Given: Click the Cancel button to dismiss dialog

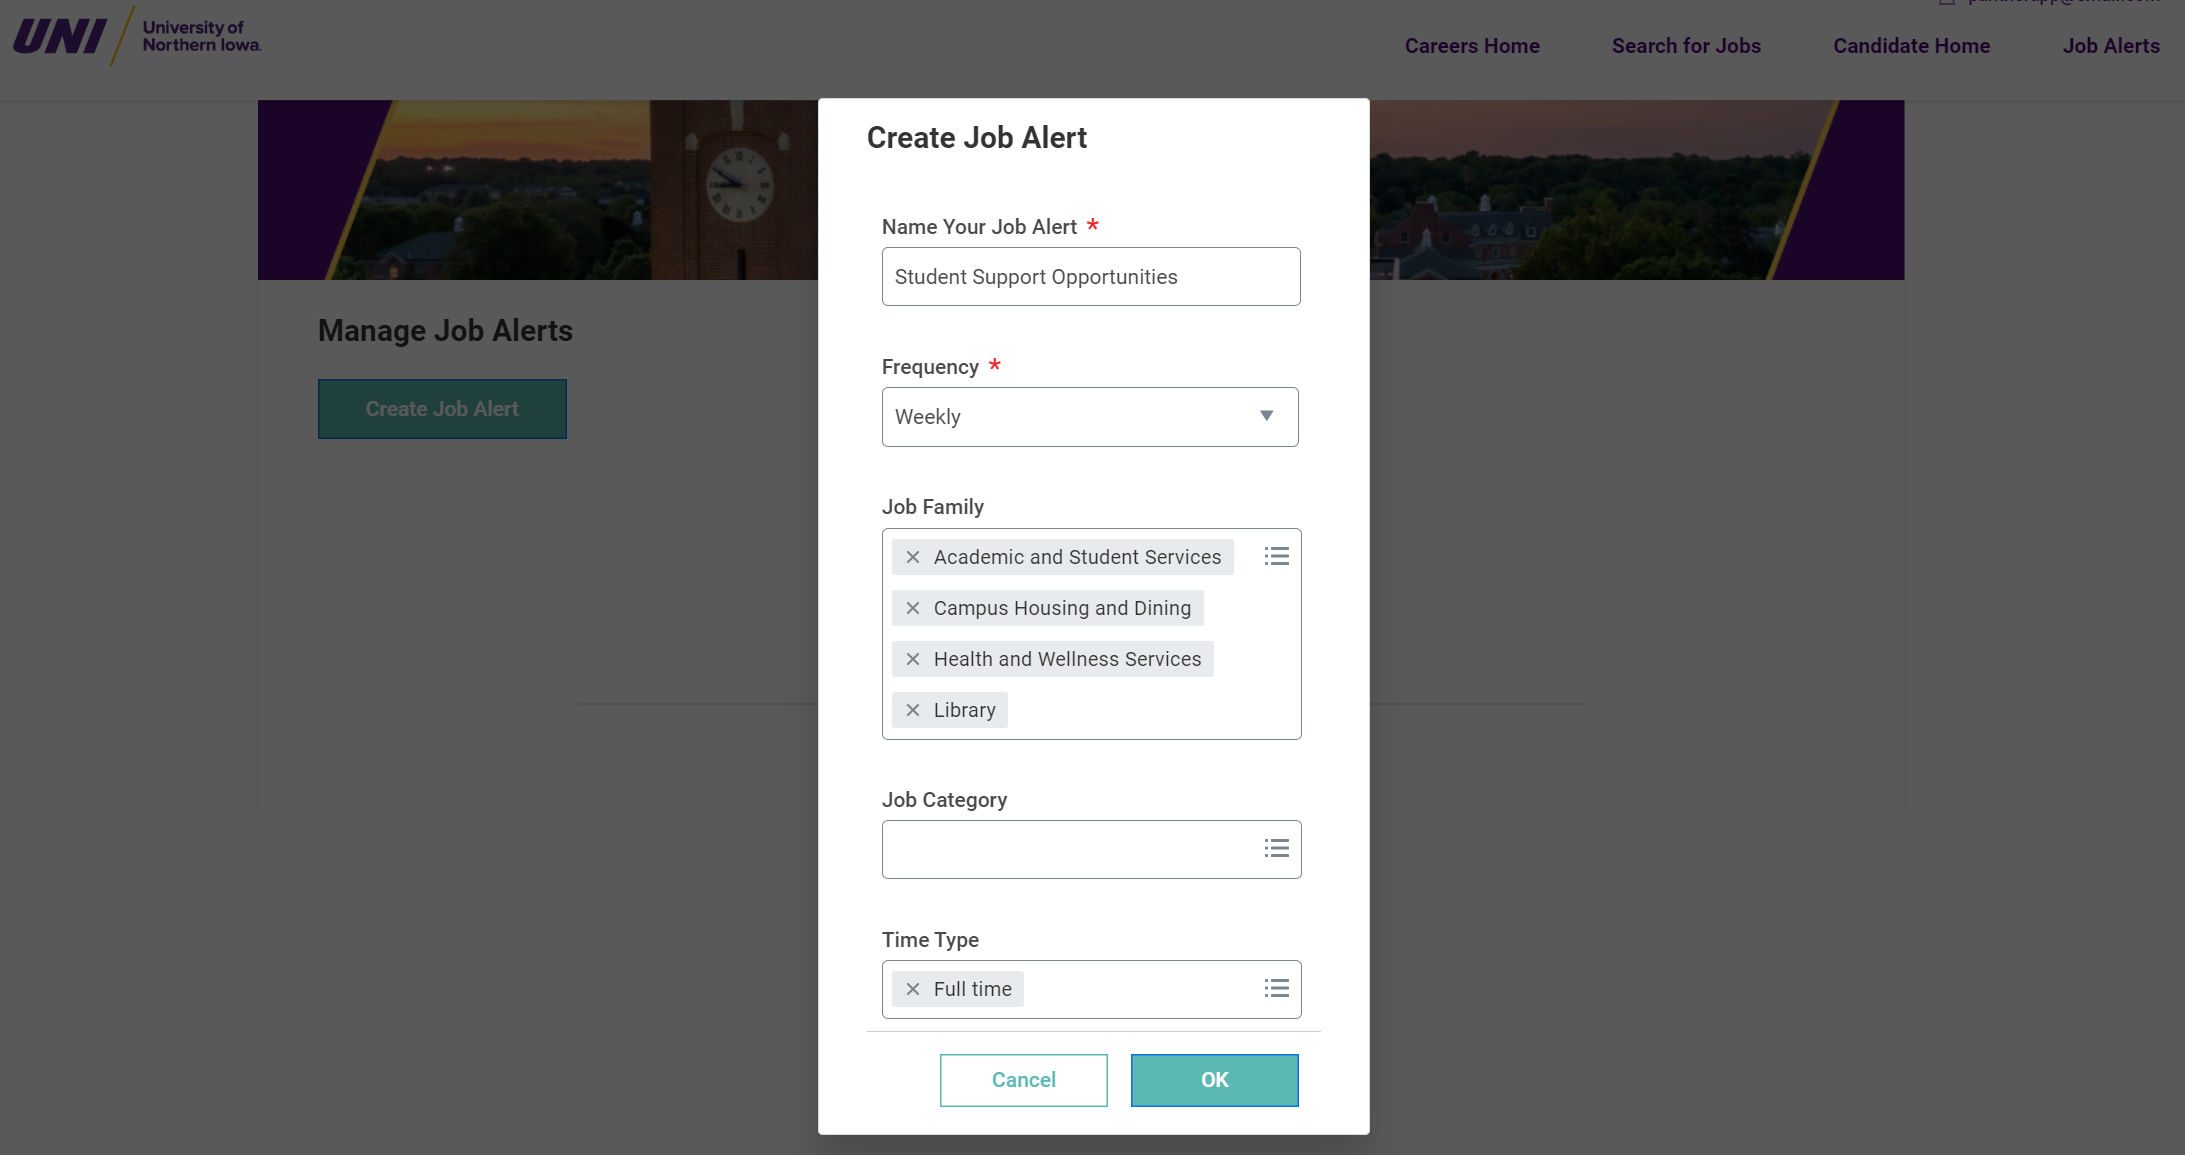Looking at the screenshot, I should [x=1025, y=1078].
